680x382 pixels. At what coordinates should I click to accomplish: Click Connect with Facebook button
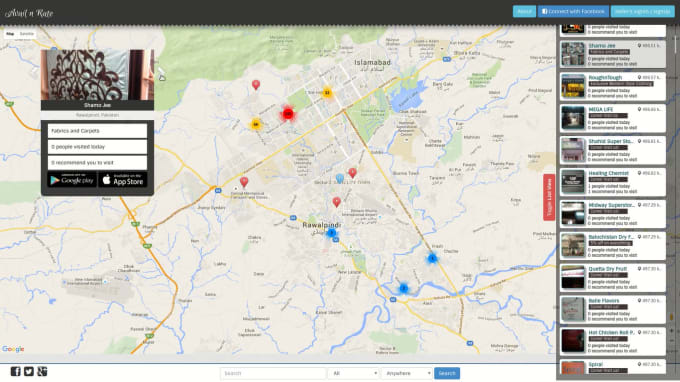573,12
